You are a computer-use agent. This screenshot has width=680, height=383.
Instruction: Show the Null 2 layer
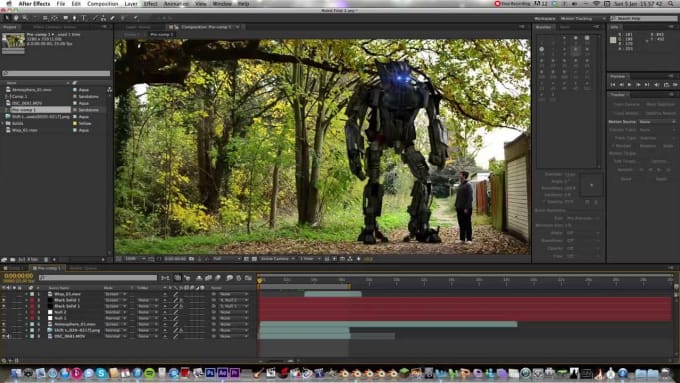tap(4, 312)
